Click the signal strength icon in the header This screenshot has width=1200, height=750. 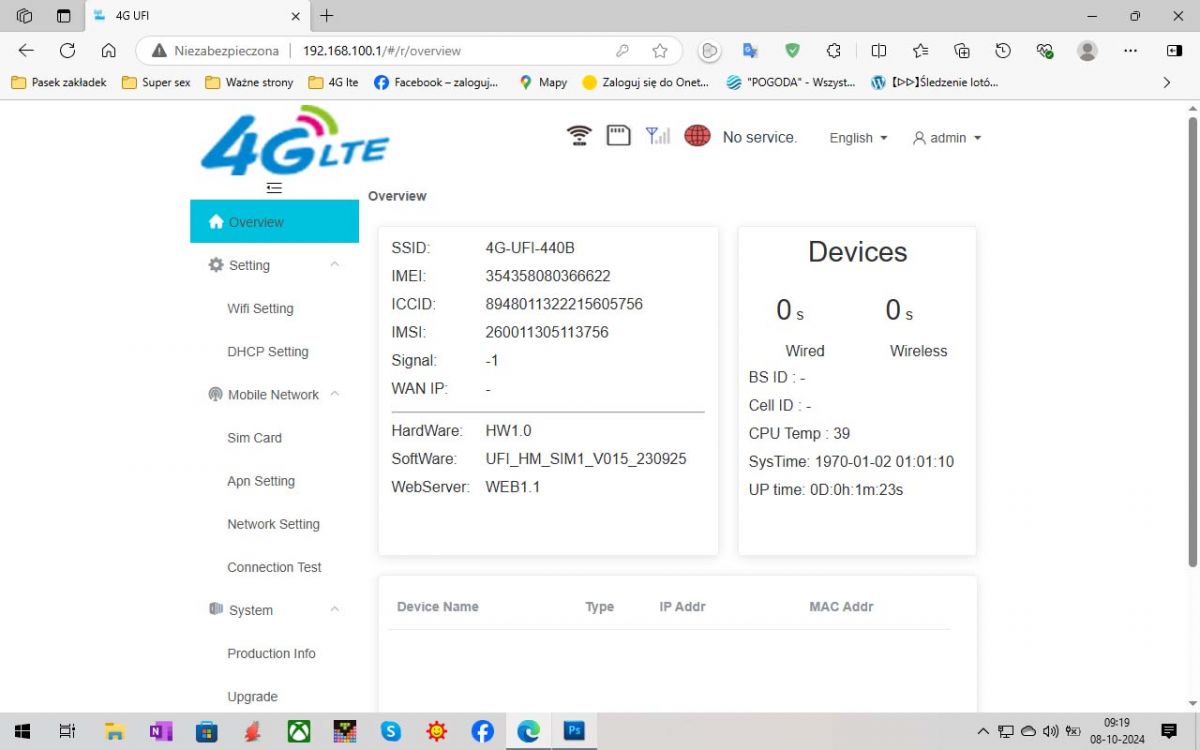[x=657, y=134]
